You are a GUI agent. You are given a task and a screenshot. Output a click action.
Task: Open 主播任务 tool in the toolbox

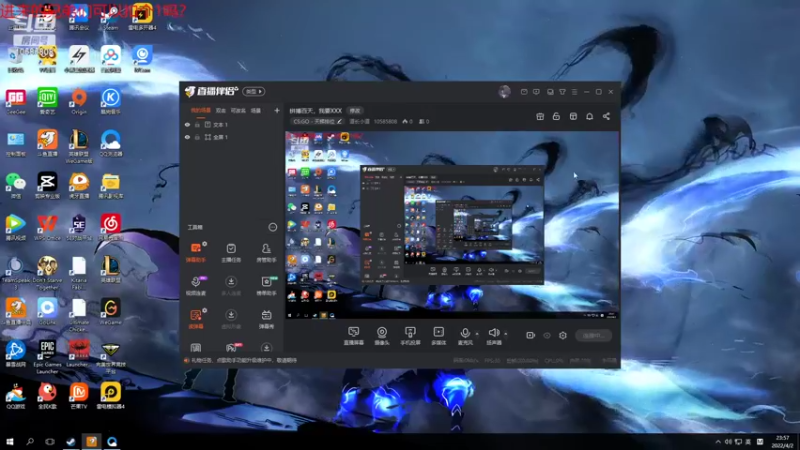231,252
